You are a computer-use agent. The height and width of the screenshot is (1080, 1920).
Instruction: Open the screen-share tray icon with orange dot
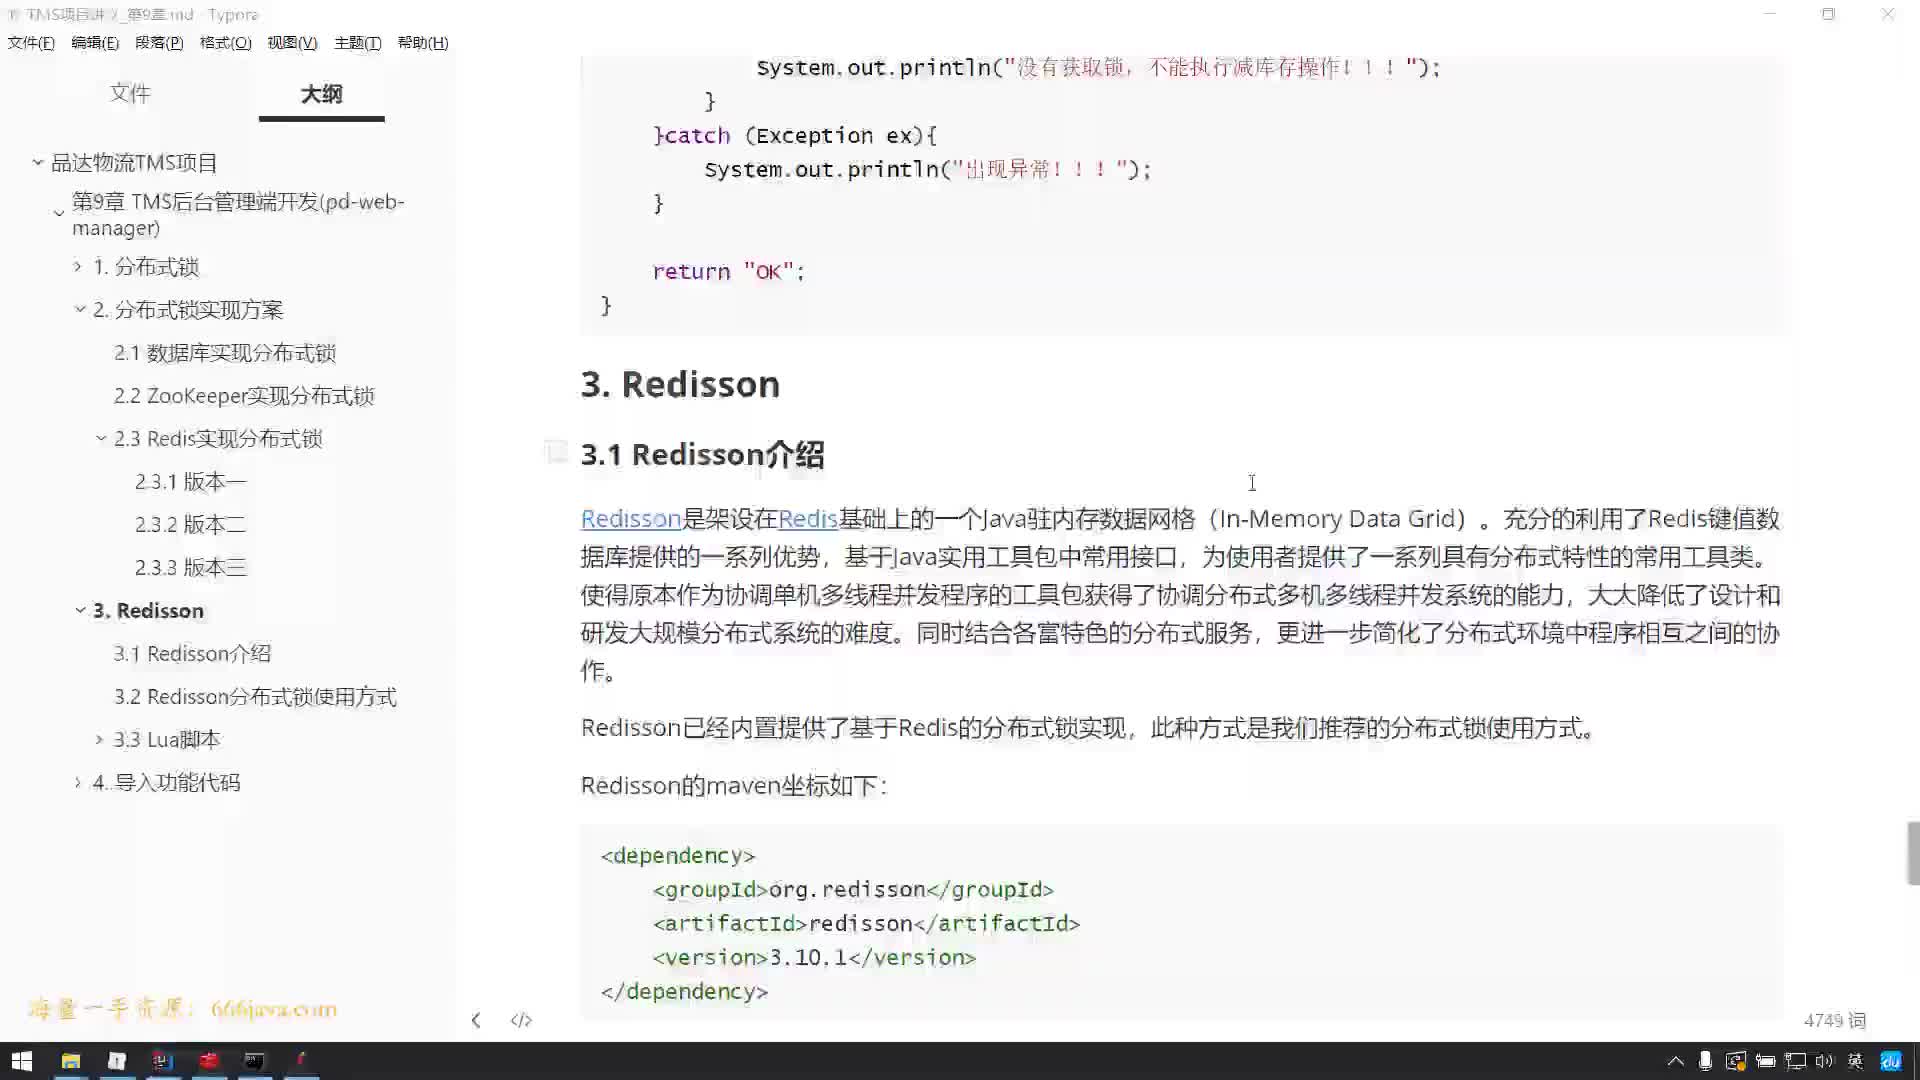coord(1735,1061)
